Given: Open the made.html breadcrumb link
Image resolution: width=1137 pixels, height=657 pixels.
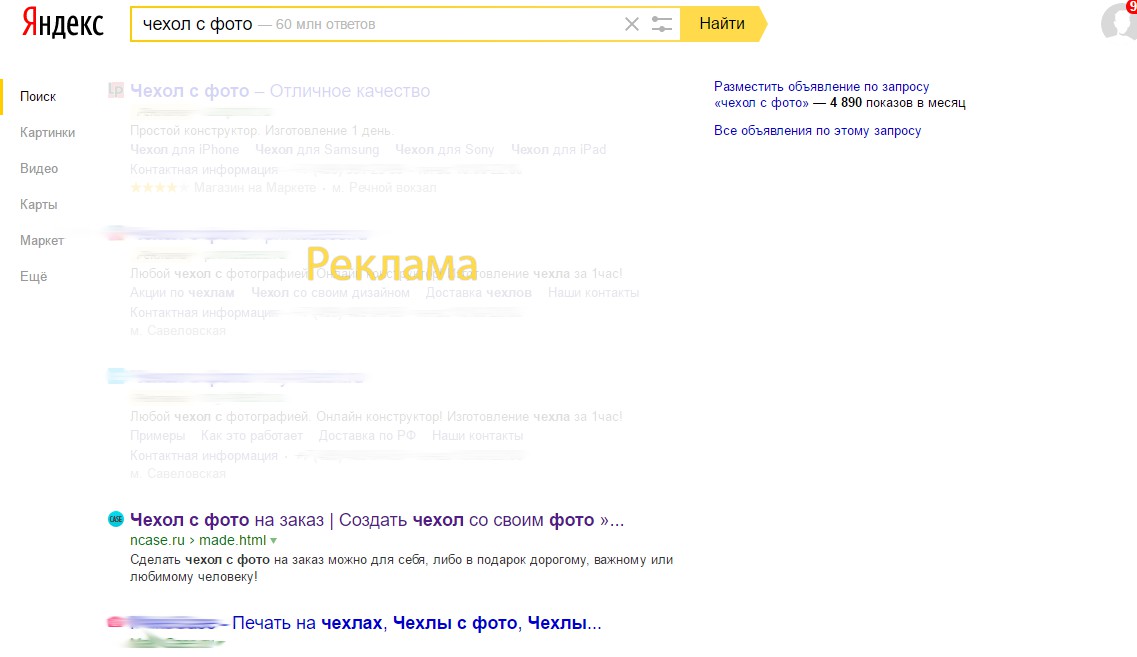Looking at the screenshot, I should [232, 540].
